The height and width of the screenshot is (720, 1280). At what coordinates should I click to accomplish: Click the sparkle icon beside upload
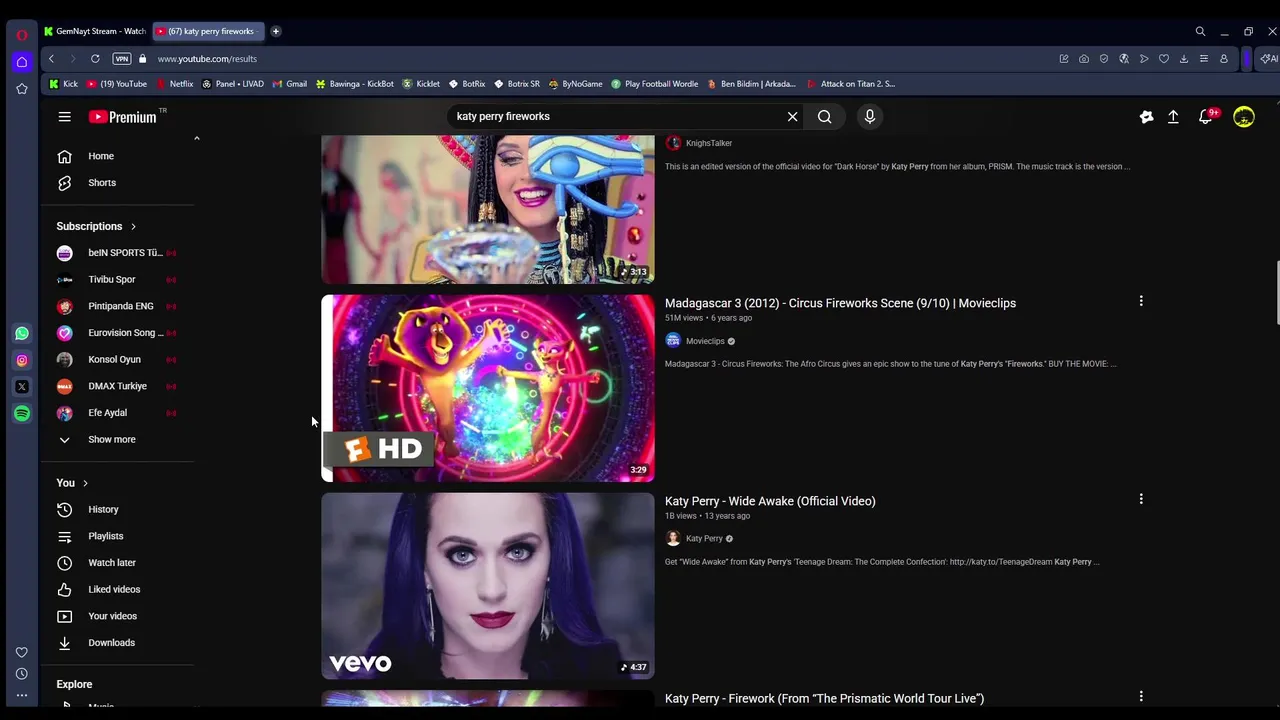[1146, 117]
